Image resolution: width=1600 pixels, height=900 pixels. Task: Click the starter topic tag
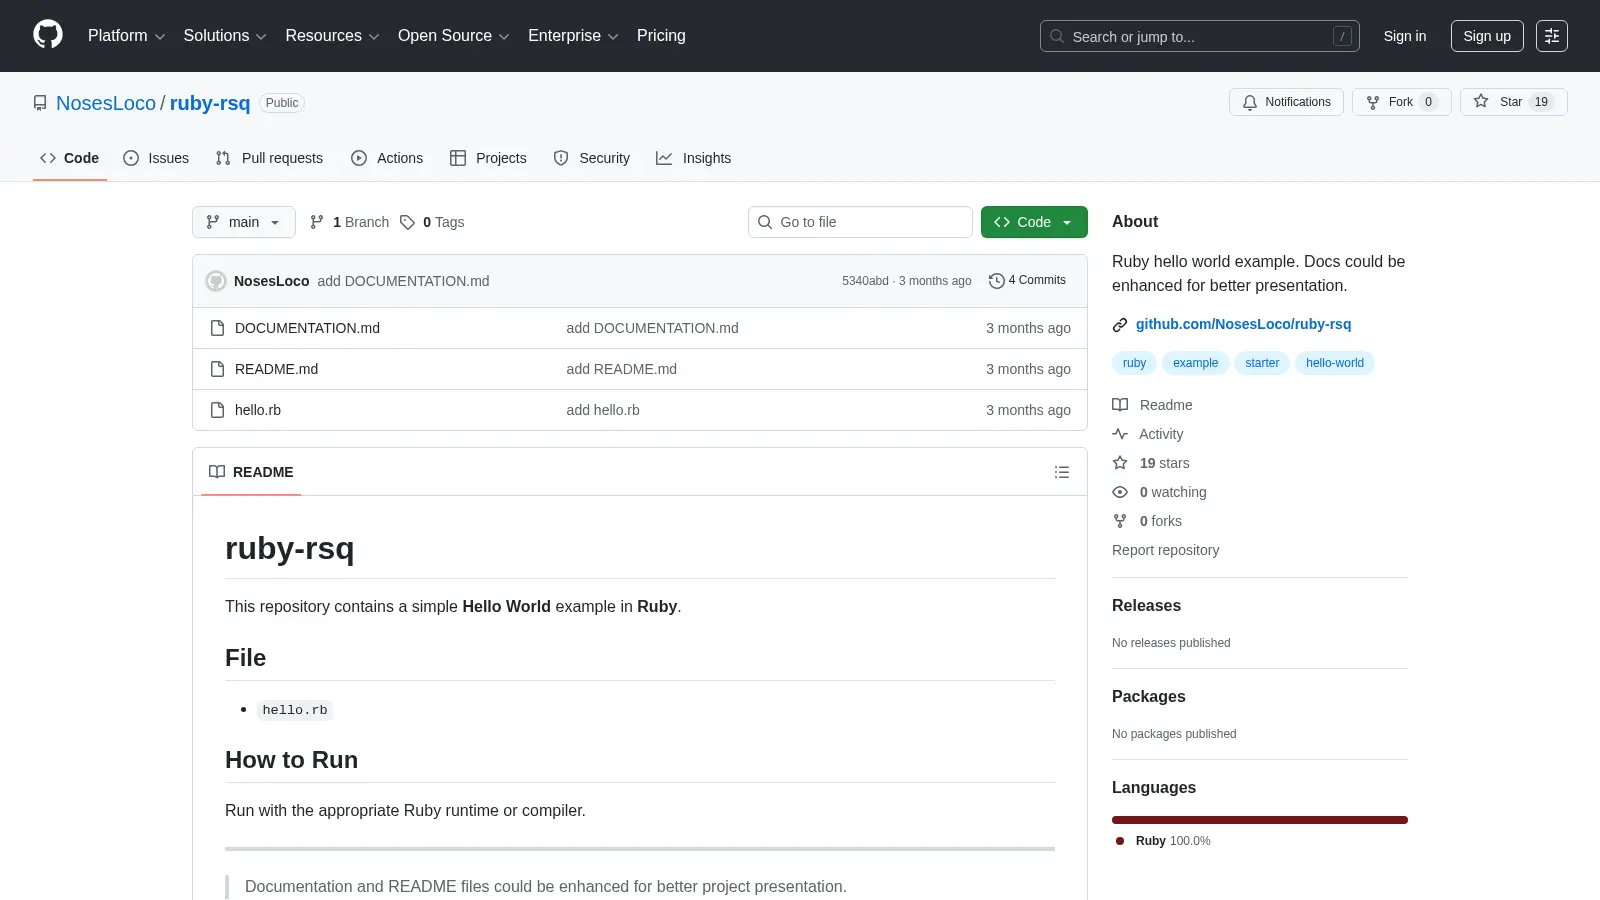coord(1262,363)
